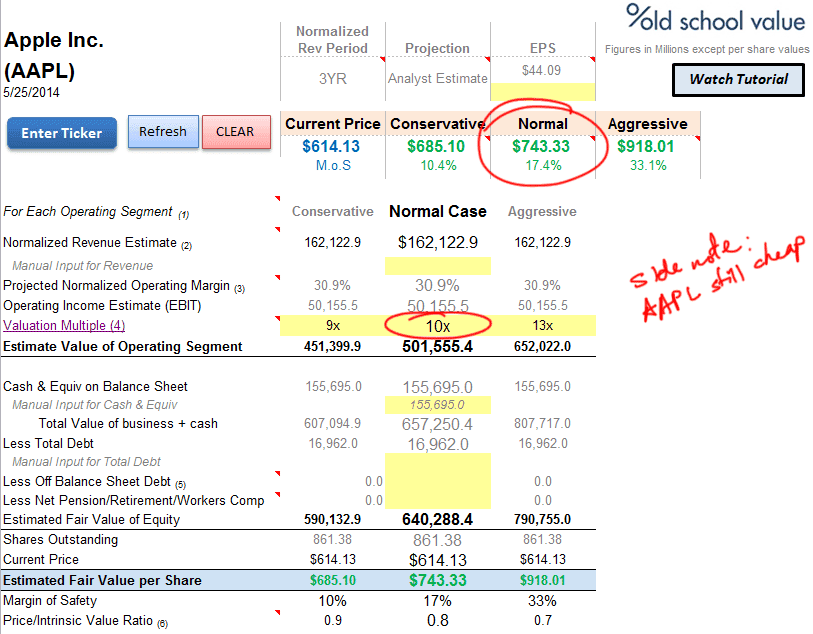Screen dimensions: 813x634
Task: Select the Estimated Fair Value per Share label
Action: (102, 580)
